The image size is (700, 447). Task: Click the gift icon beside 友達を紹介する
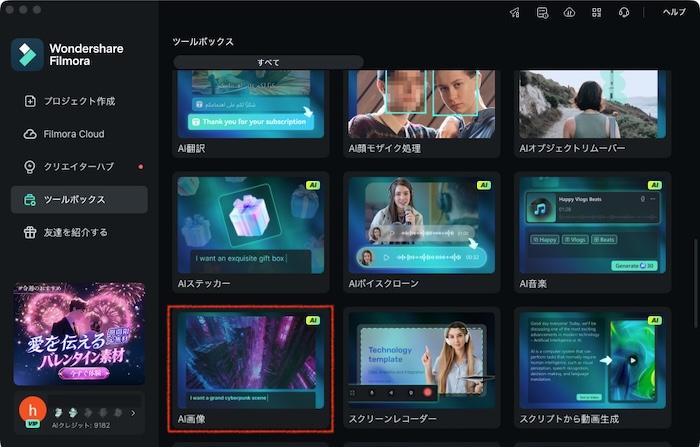30,232
